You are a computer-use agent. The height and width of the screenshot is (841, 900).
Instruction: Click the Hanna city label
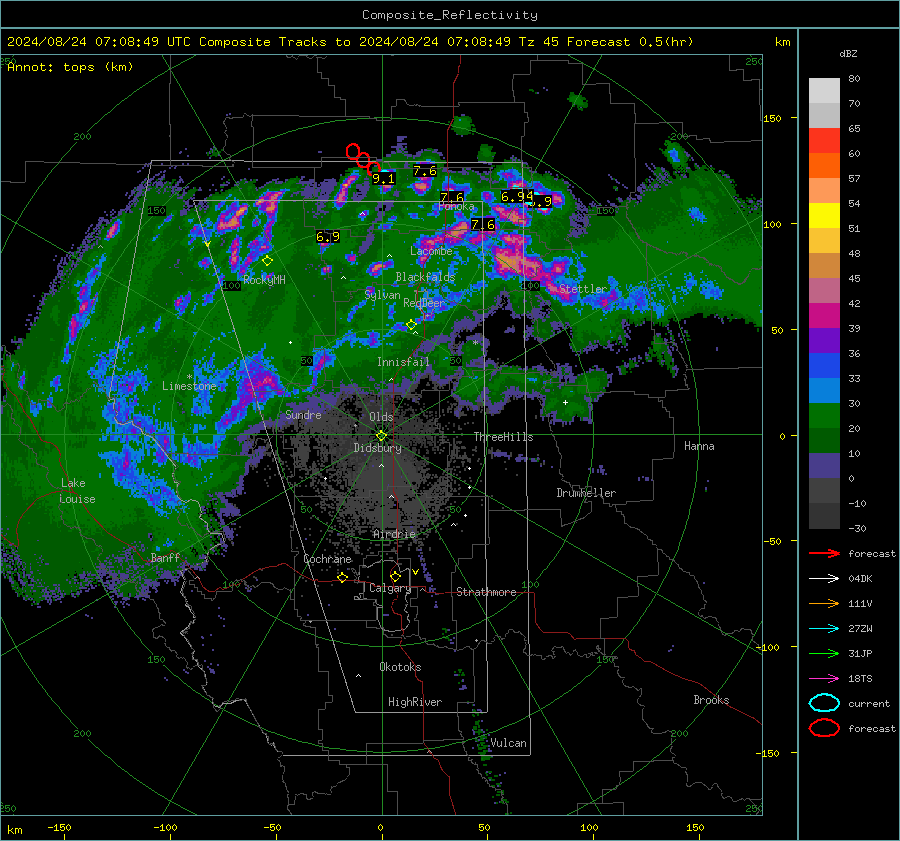click(x=699, y=446)
